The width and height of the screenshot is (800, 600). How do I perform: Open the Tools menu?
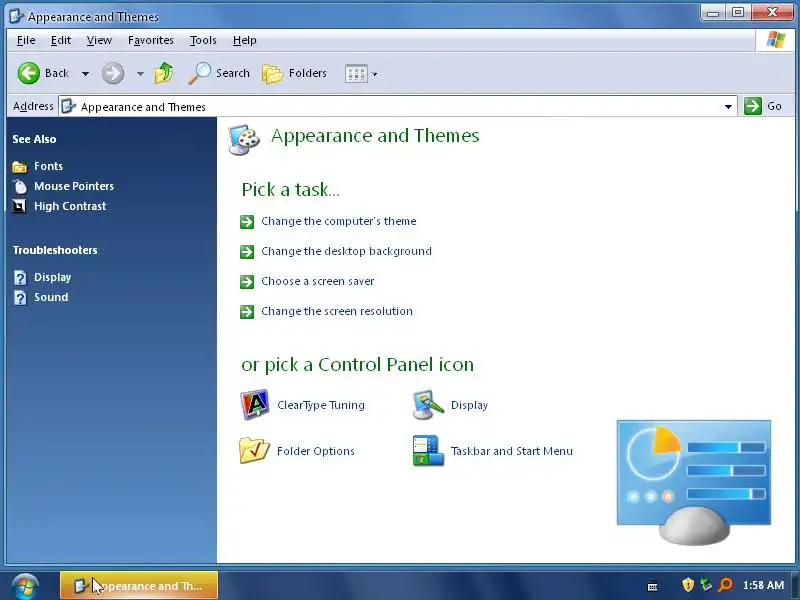(x=203, y=40)
